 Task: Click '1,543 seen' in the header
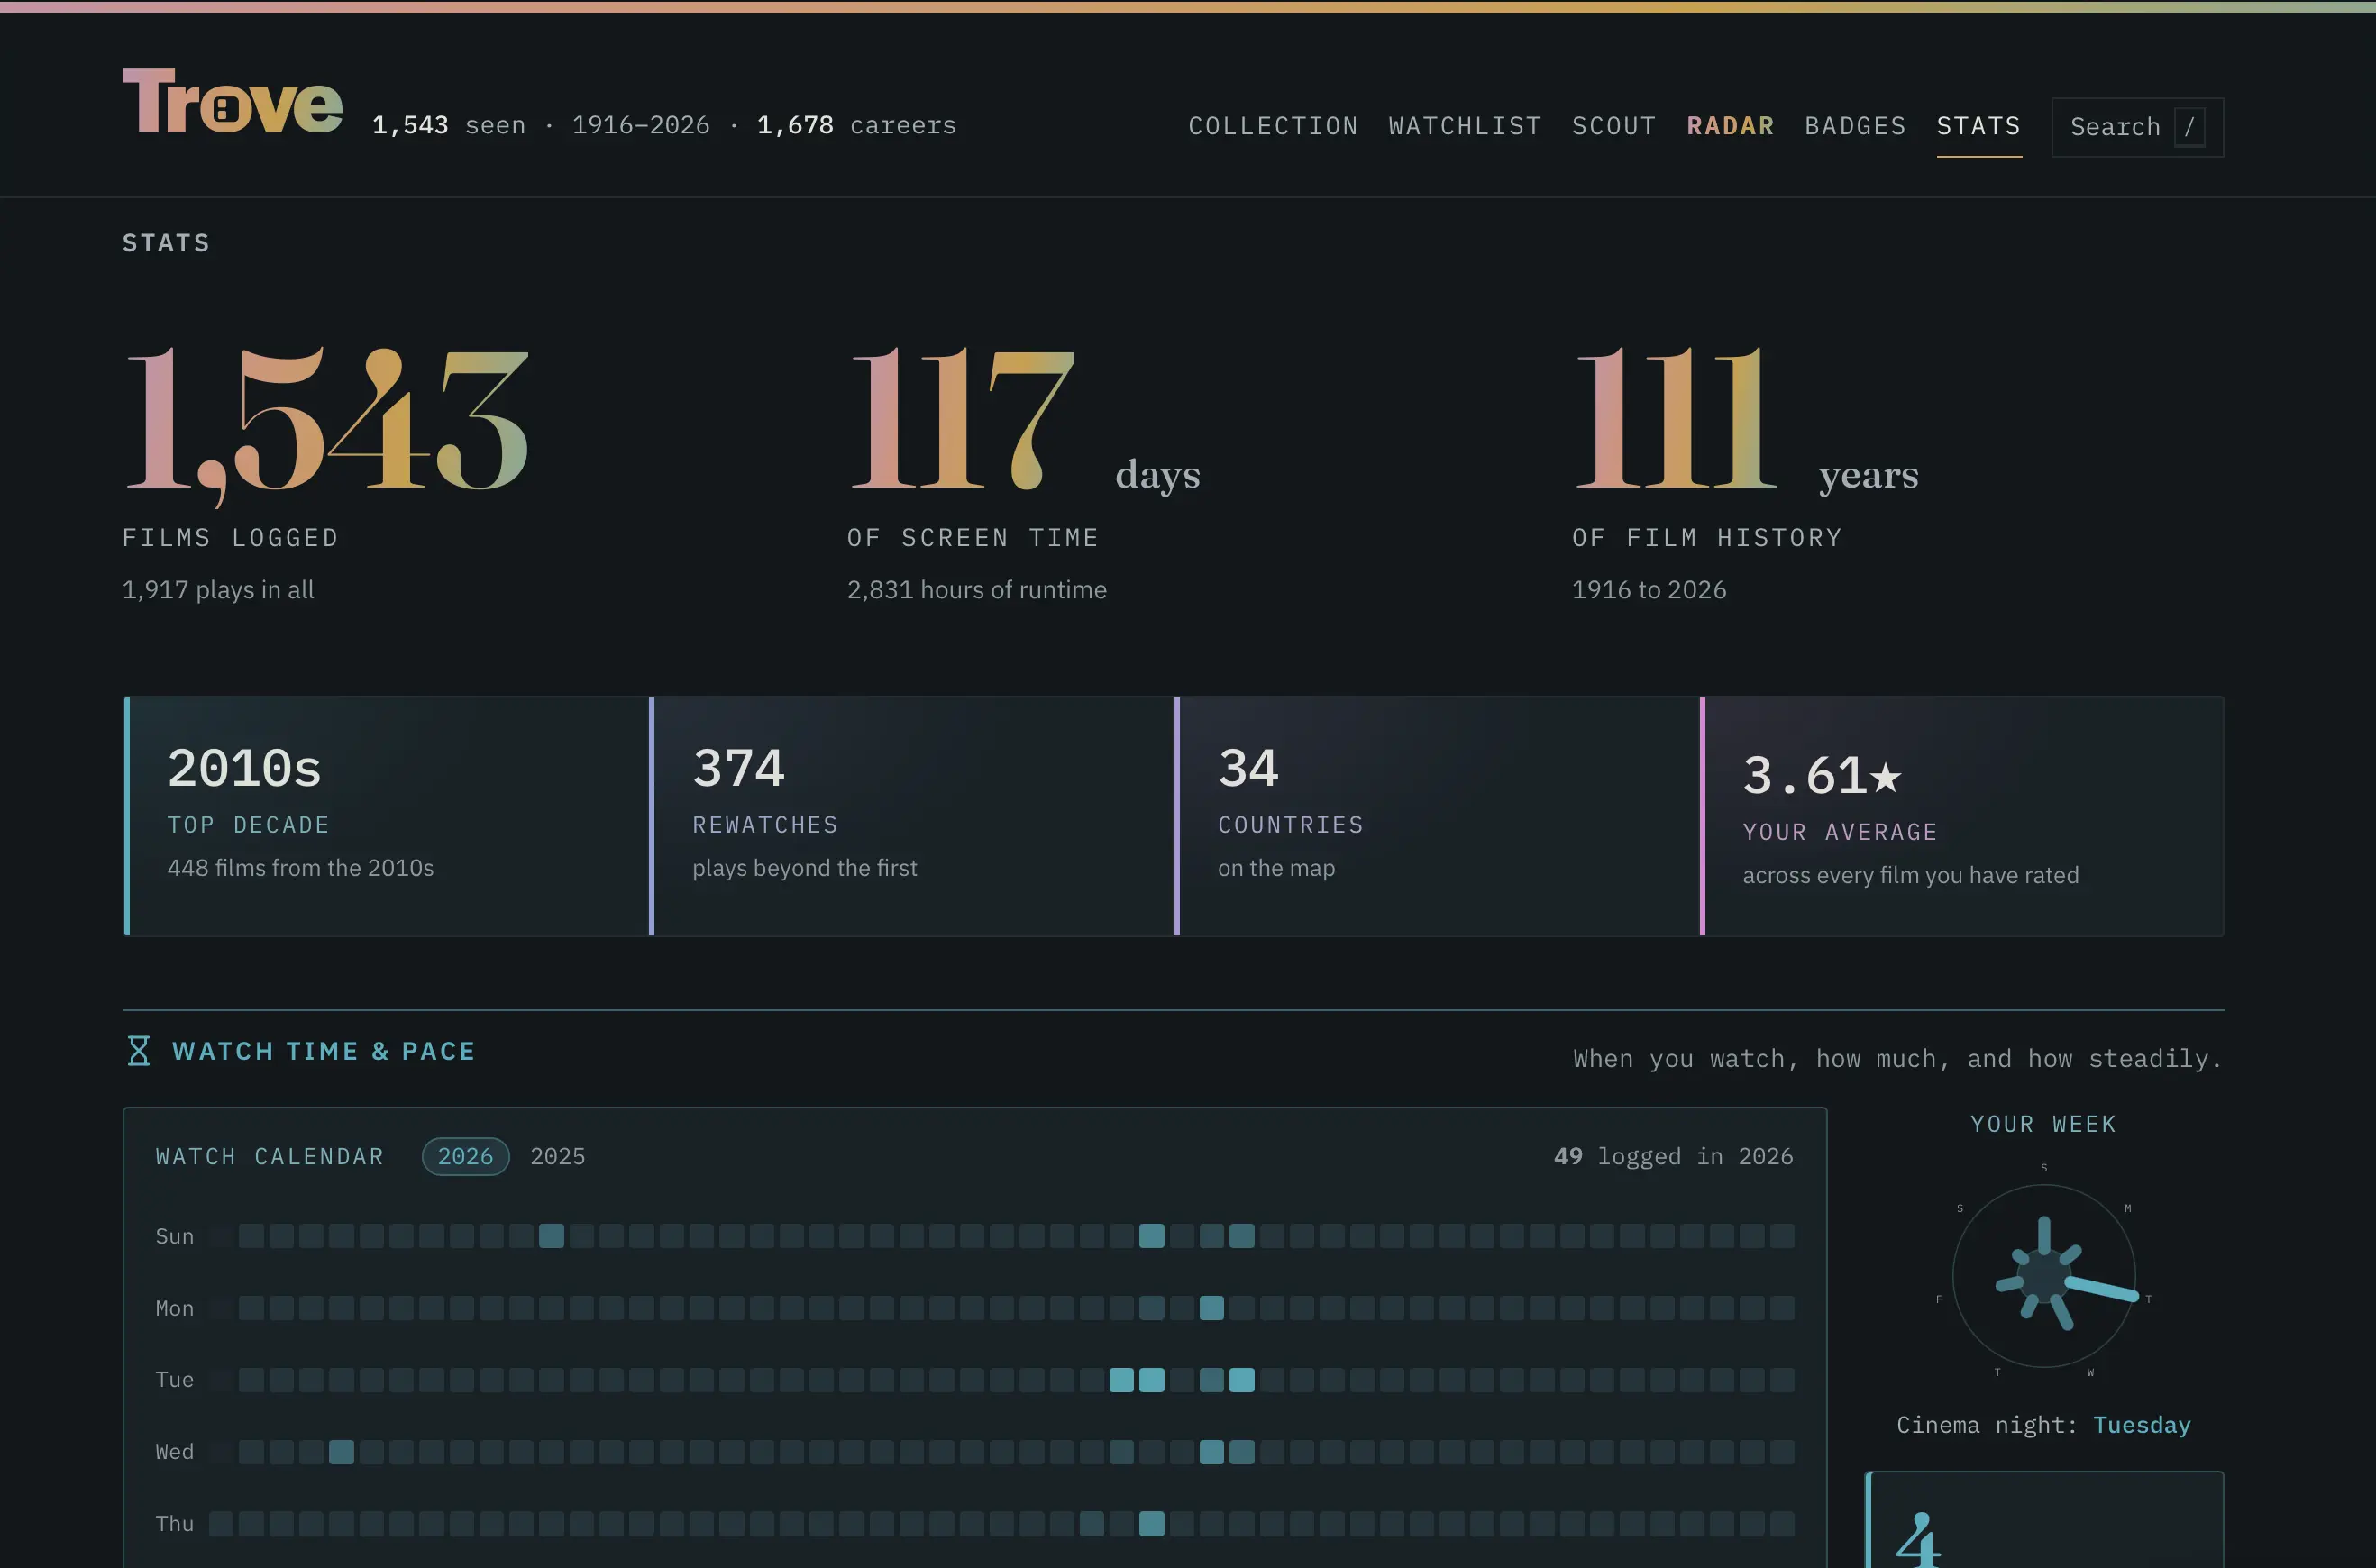click(449, 125)
